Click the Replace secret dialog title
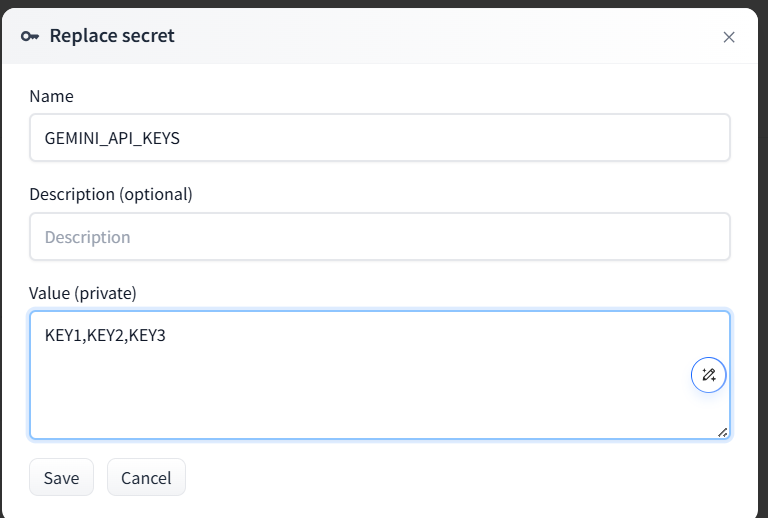 coord(112,36)
